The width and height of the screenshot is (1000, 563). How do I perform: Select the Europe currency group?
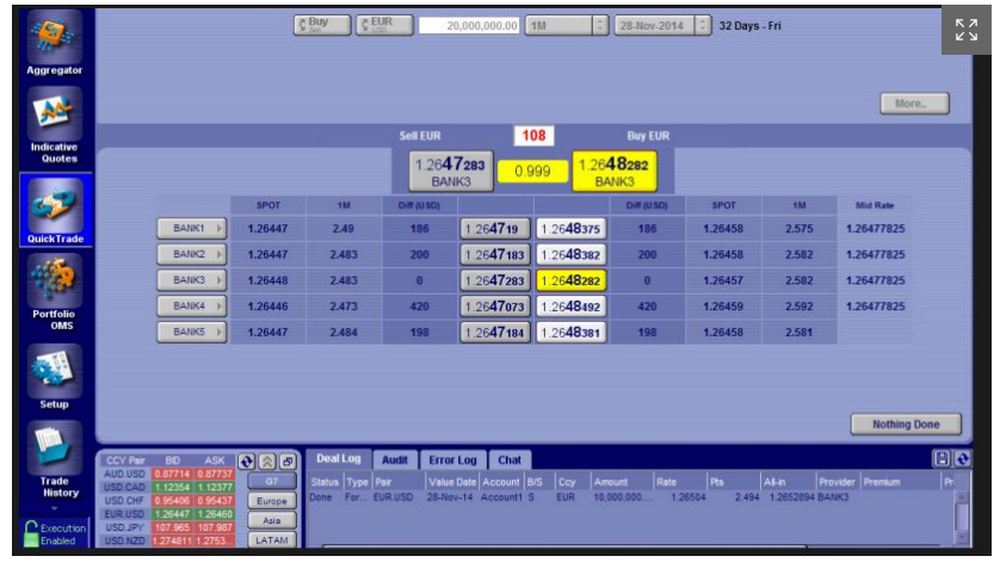pos(272,501)
